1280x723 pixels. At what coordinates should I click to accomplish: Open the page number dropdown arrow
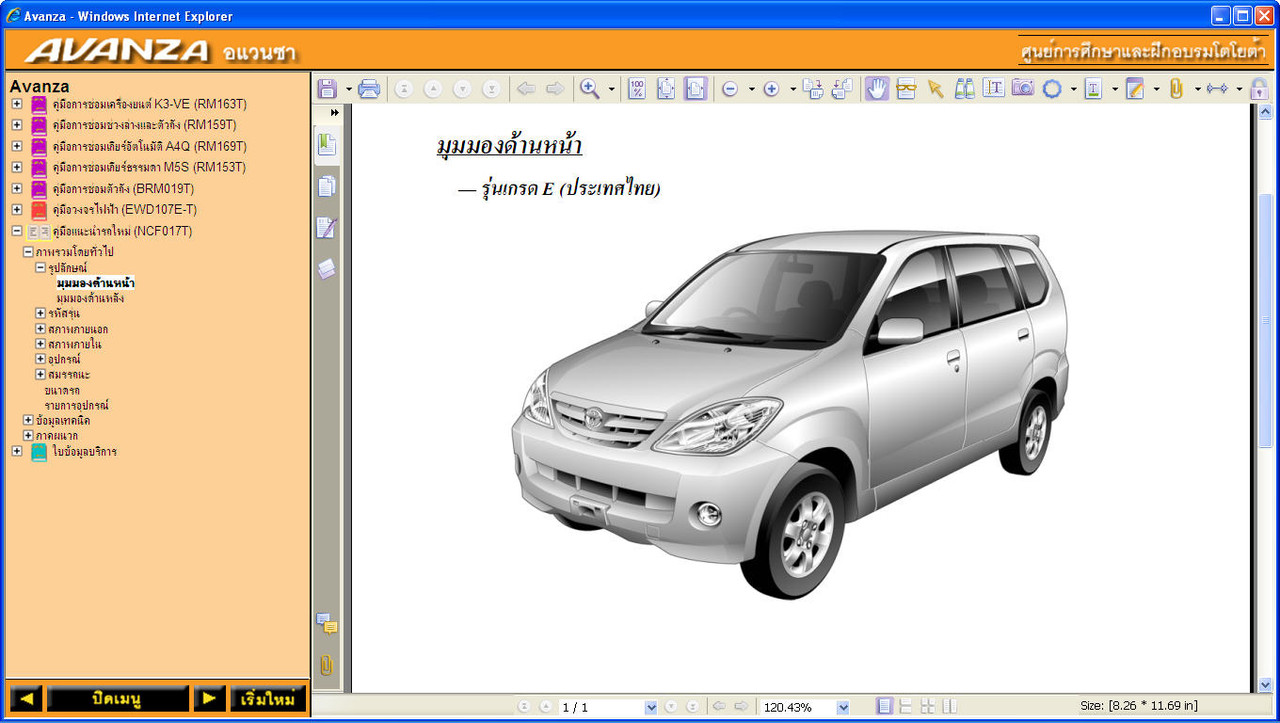tap(651, 707)
